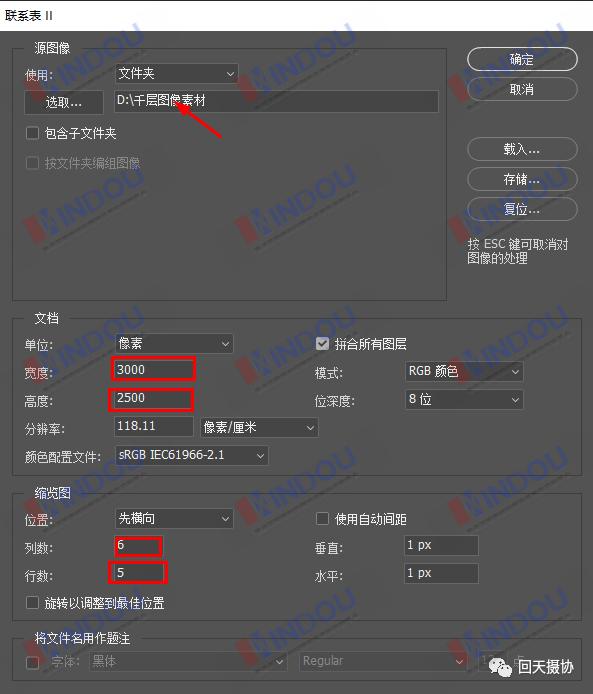This screenshot has height=694, width=593.
Task: Open the 像素/厘米 resolution unit dropdown
Action: (x=259, y=428)
